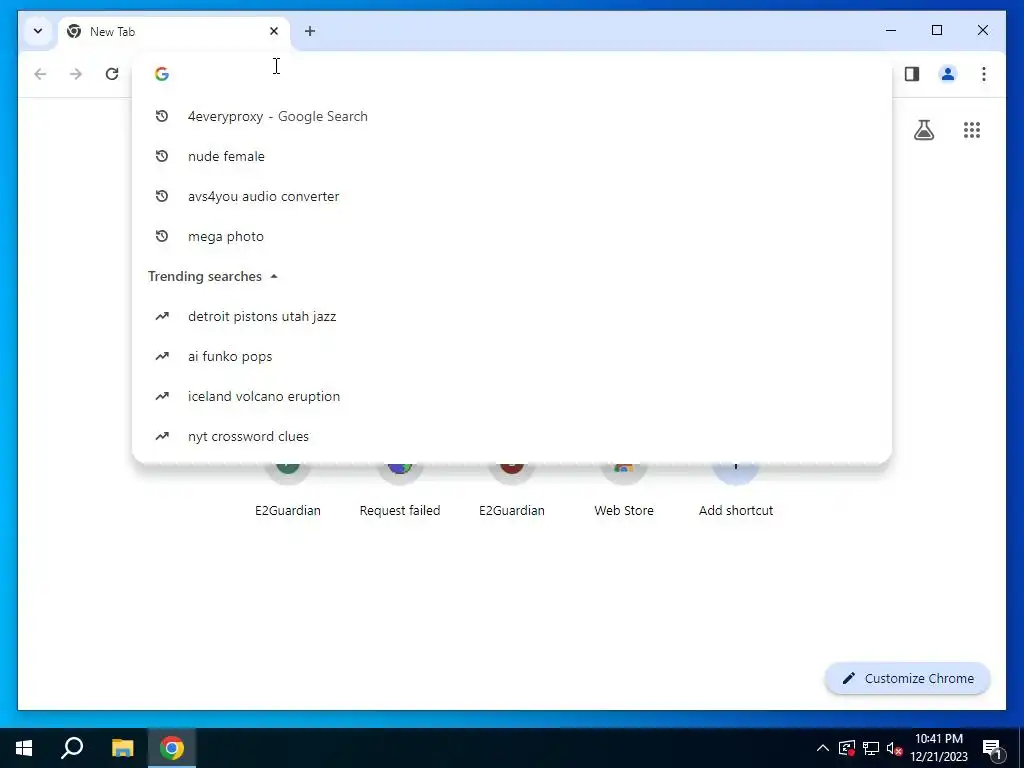Viewport: 1024px width, 768px height.
Task: Open the Web Store shortcut
Action: pos(624,490)
